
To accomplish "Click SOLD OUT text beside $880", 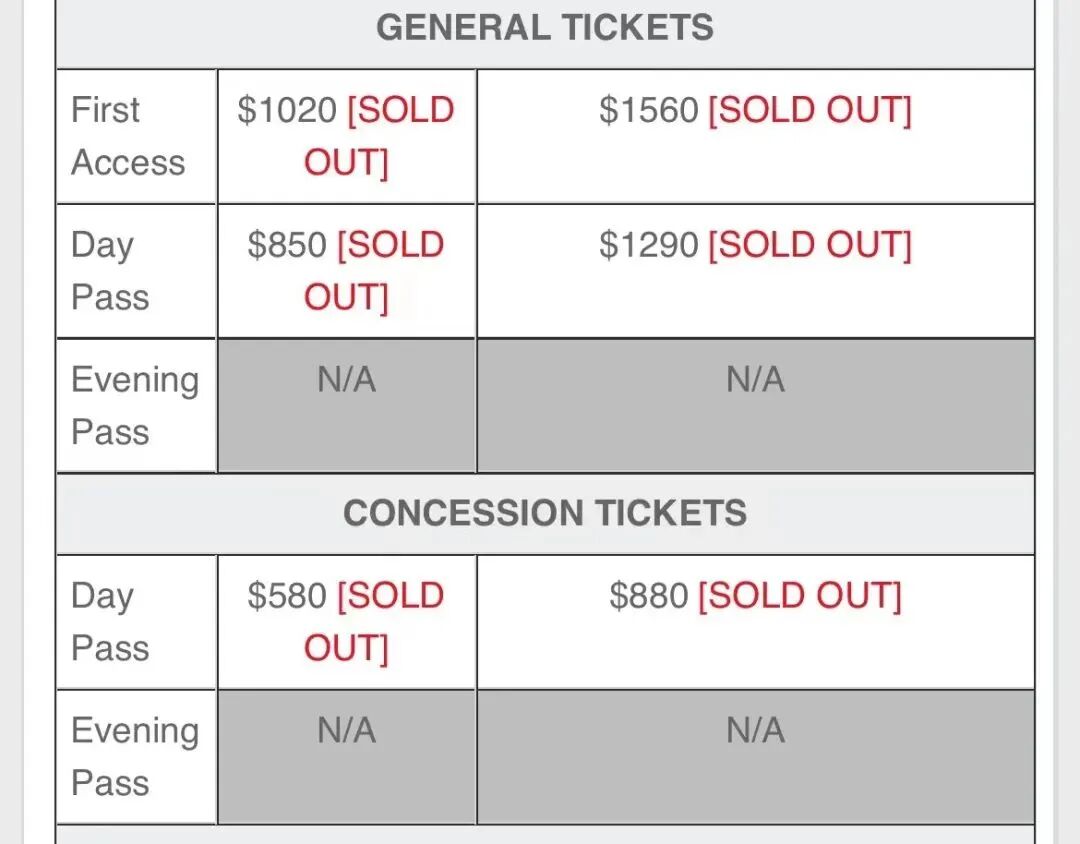I will click(800, 596).
